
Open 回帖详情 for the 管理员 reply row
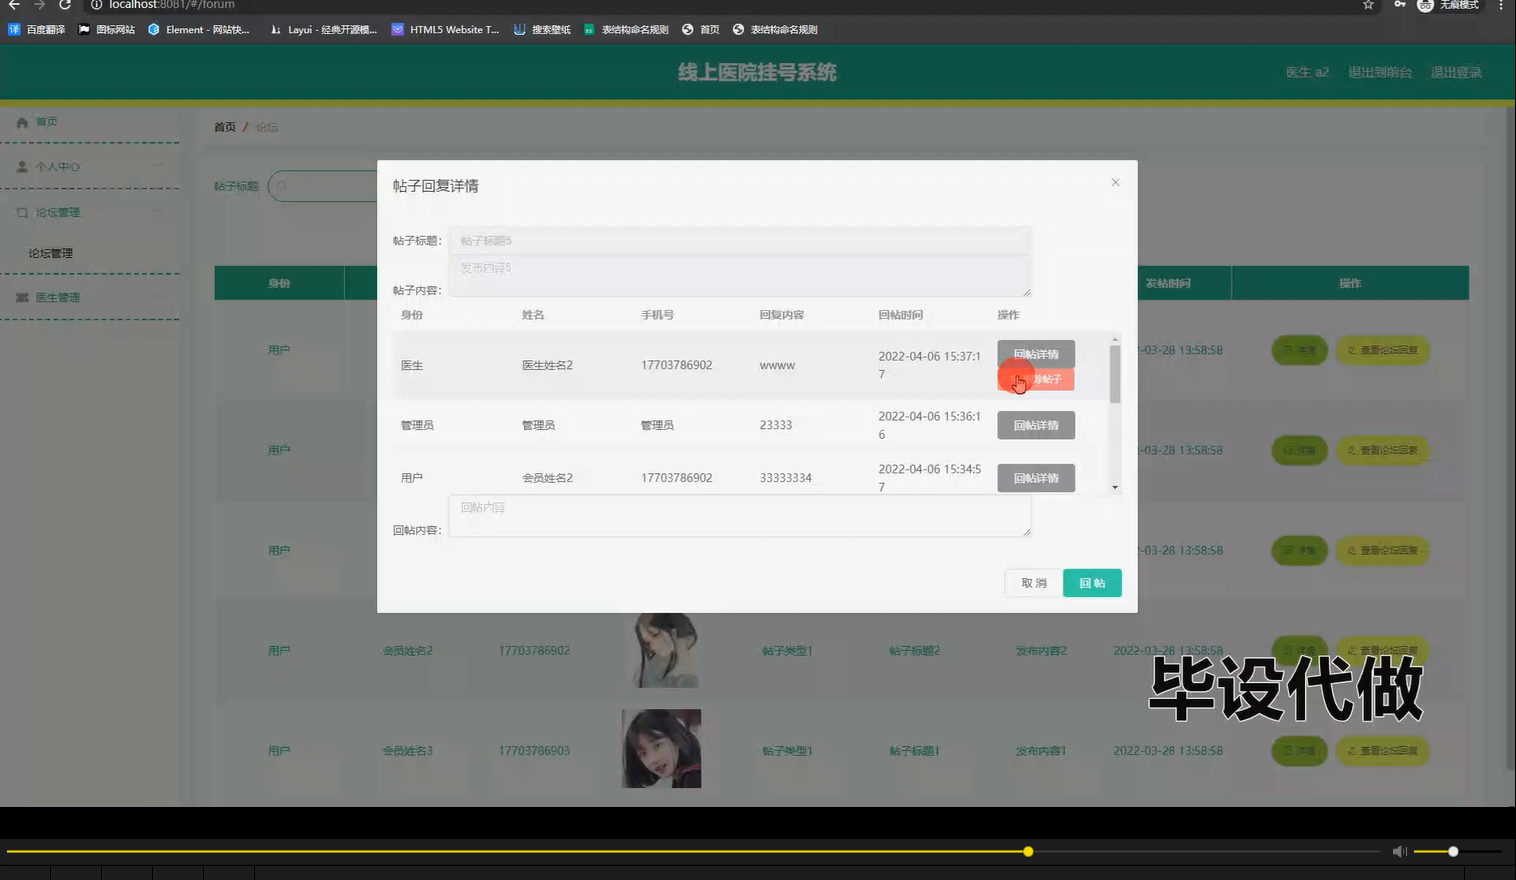tap(1036, 425)
